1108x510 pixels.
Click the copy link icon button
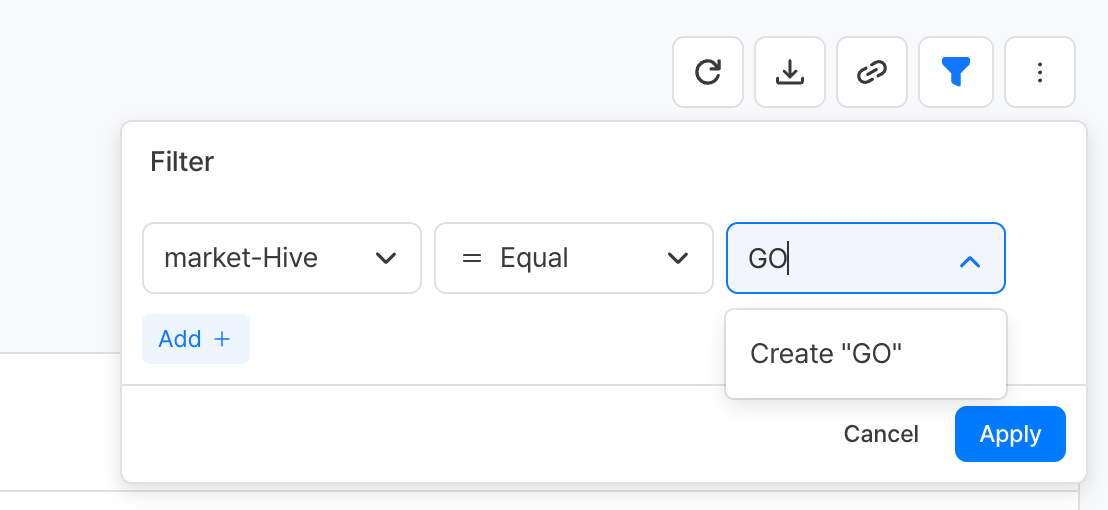click(872, 72)
